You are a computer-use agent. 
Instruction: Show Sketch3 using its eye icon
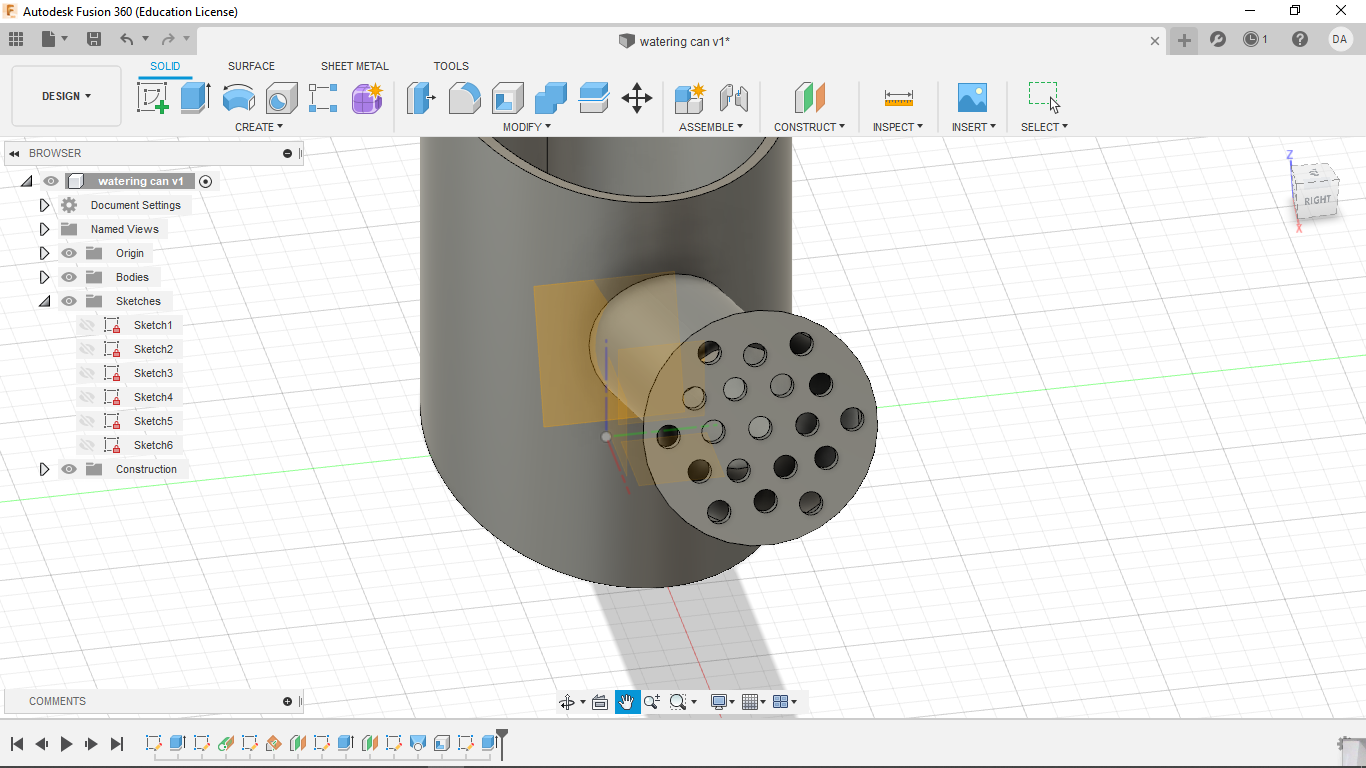[87, 373]
